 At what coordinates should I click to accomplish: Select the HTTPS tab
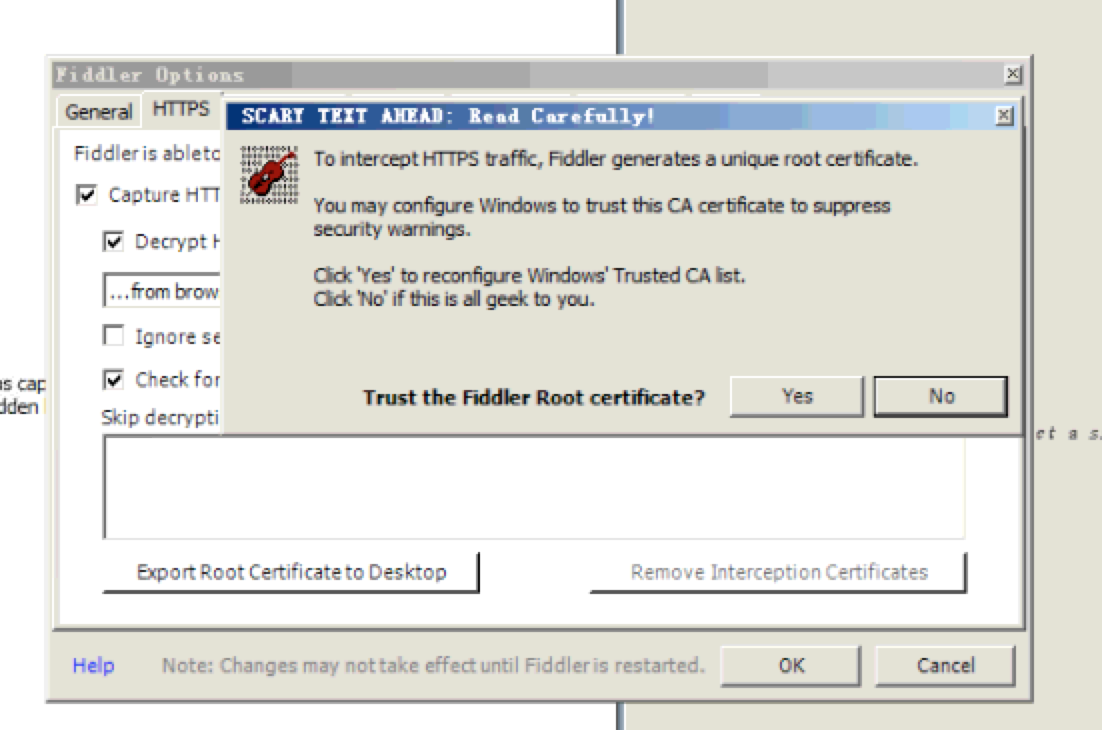coord(181,109)
